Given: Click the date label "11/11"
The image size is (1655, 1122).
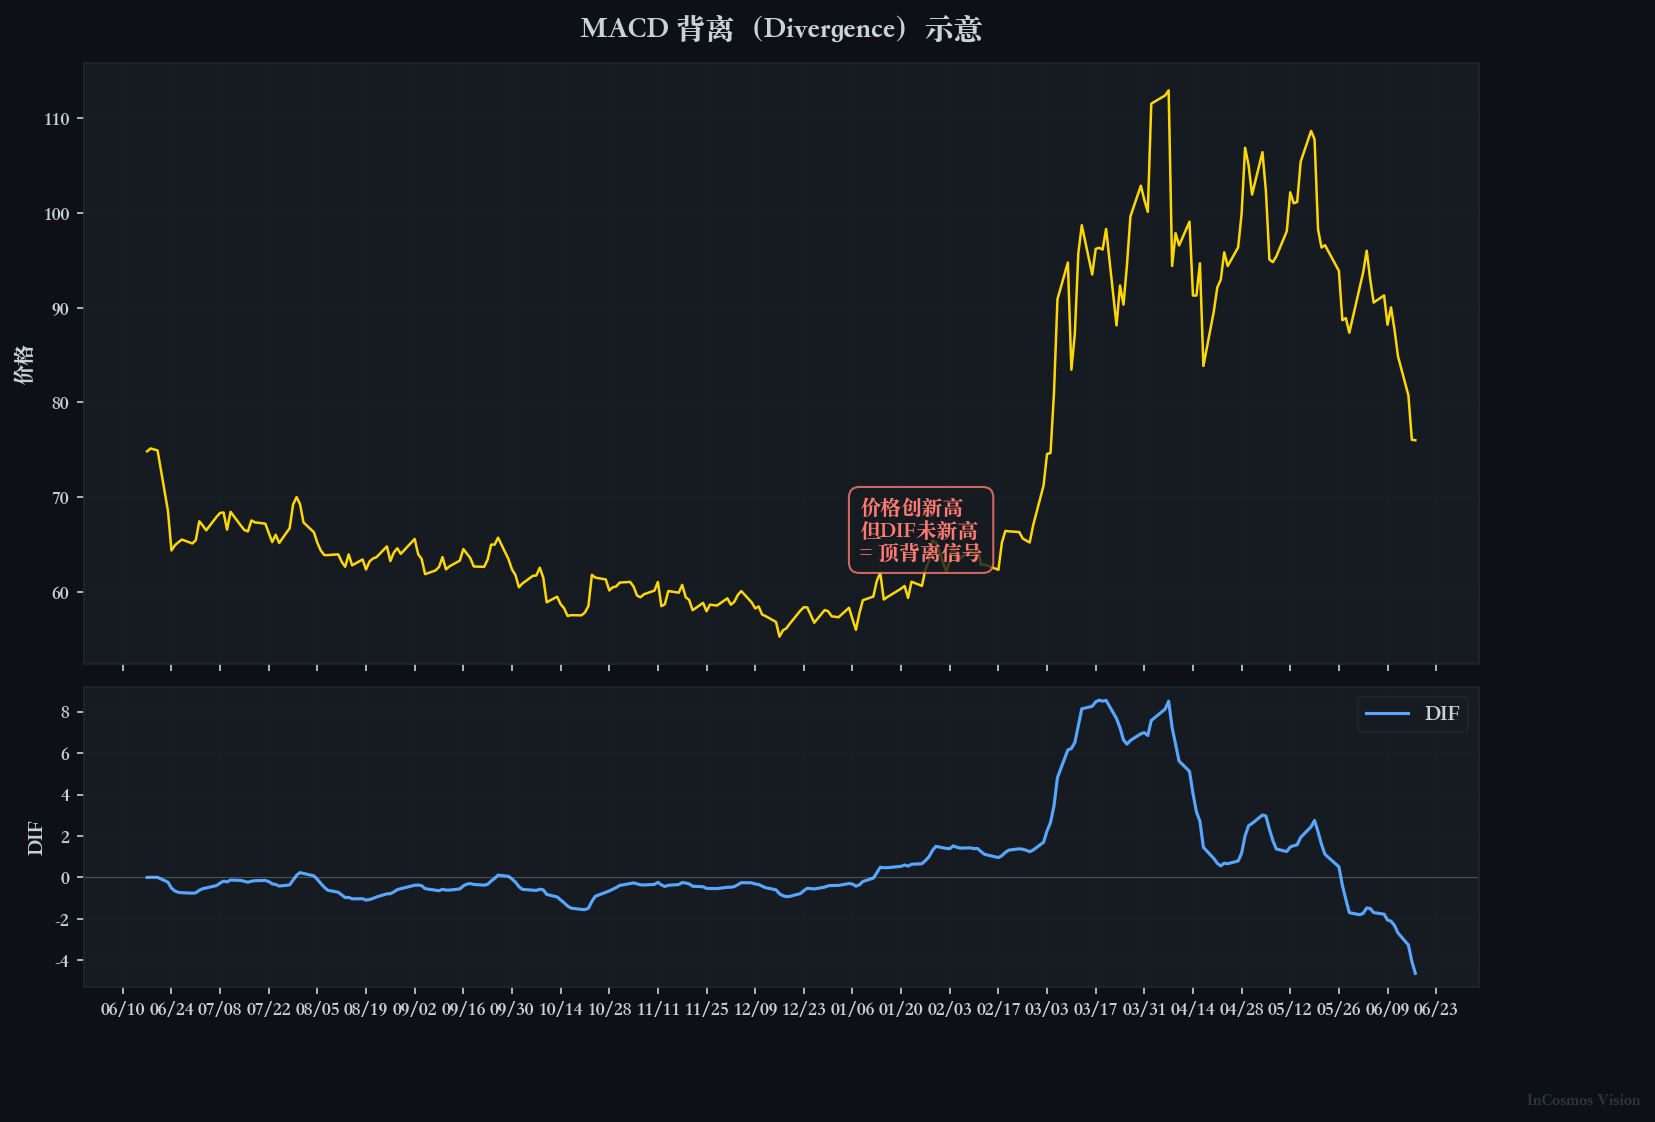Looking at the screenshot, I should [x=658, y=1009].
